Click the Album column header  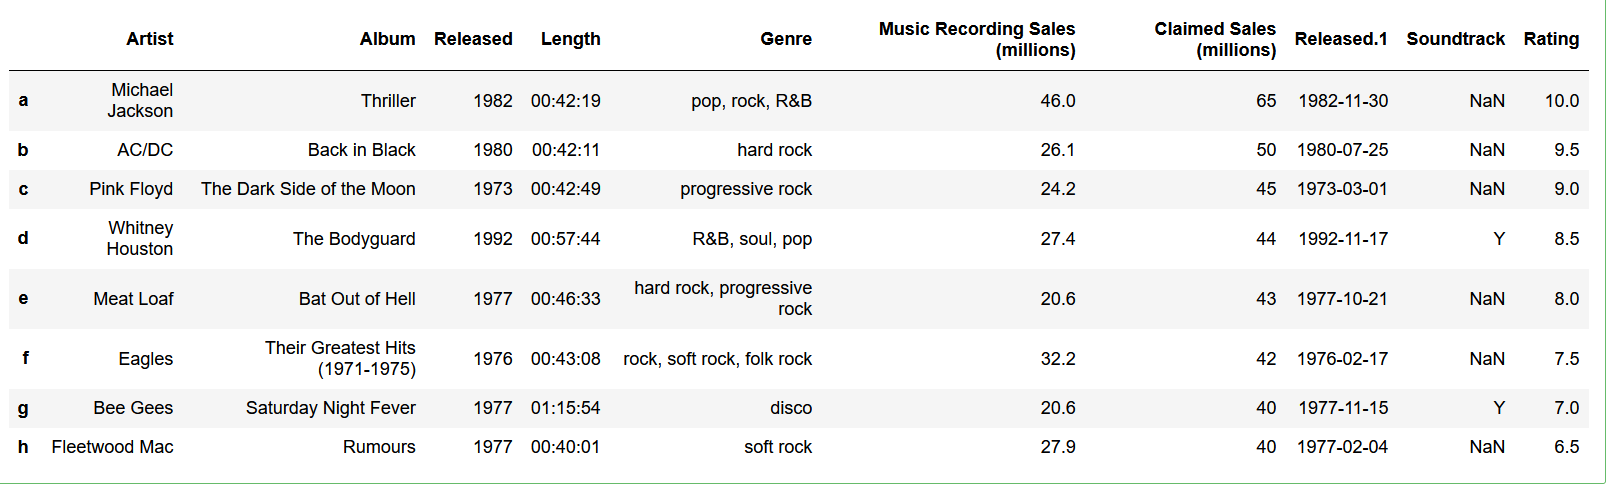pyautogui.click(x=387, y=39)
